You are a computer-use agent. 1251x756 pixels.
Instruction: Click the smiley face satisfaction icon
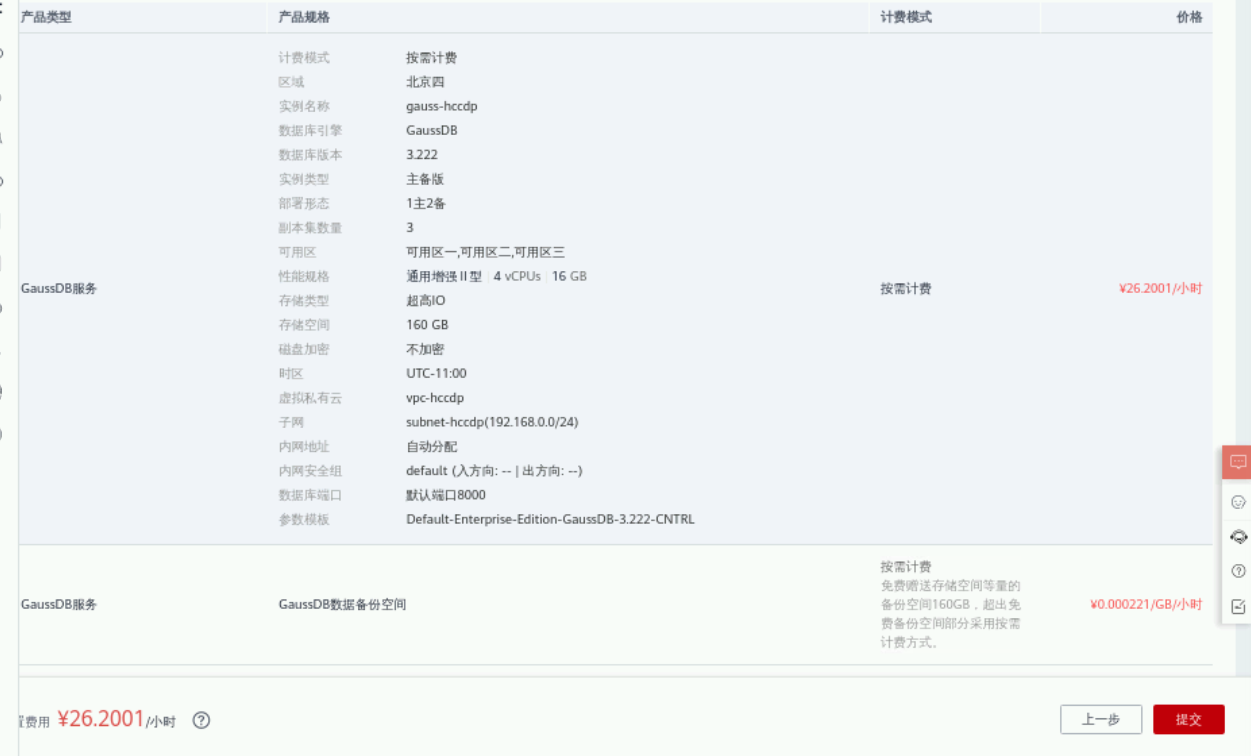(x=1238, y=502)
